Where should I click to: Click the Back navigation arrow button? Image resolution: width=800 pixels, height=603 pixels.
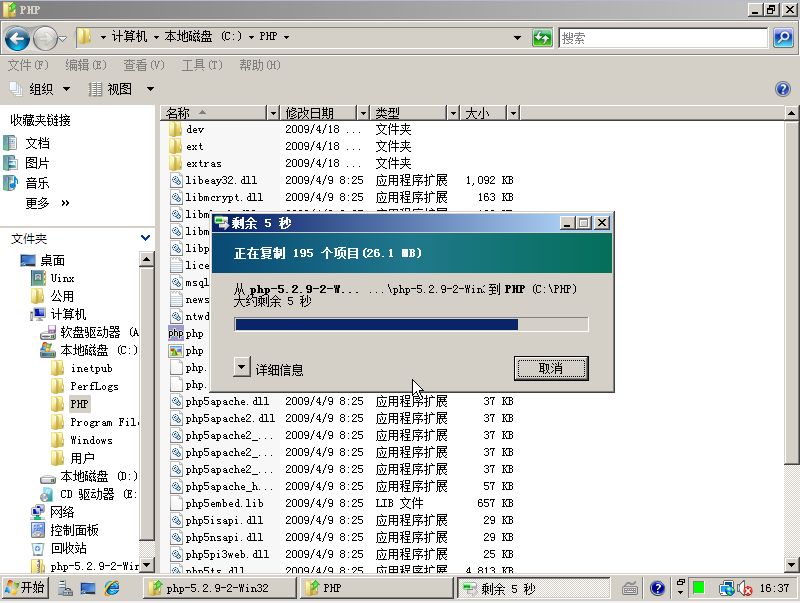17,38
